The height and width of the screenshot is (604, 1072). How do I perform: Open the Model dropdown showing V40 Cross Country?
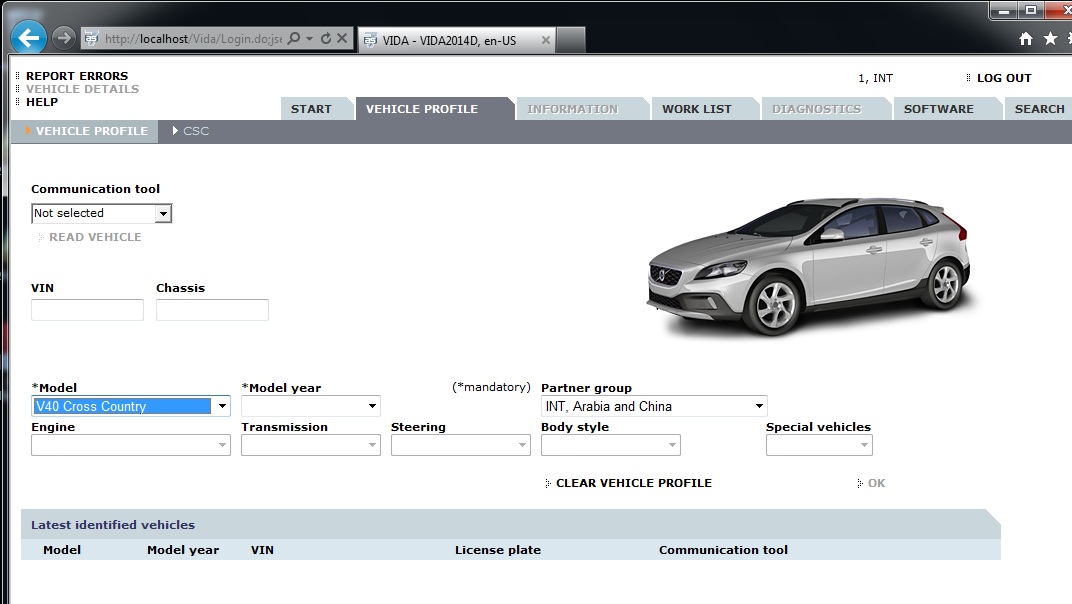tap(131, 406)
